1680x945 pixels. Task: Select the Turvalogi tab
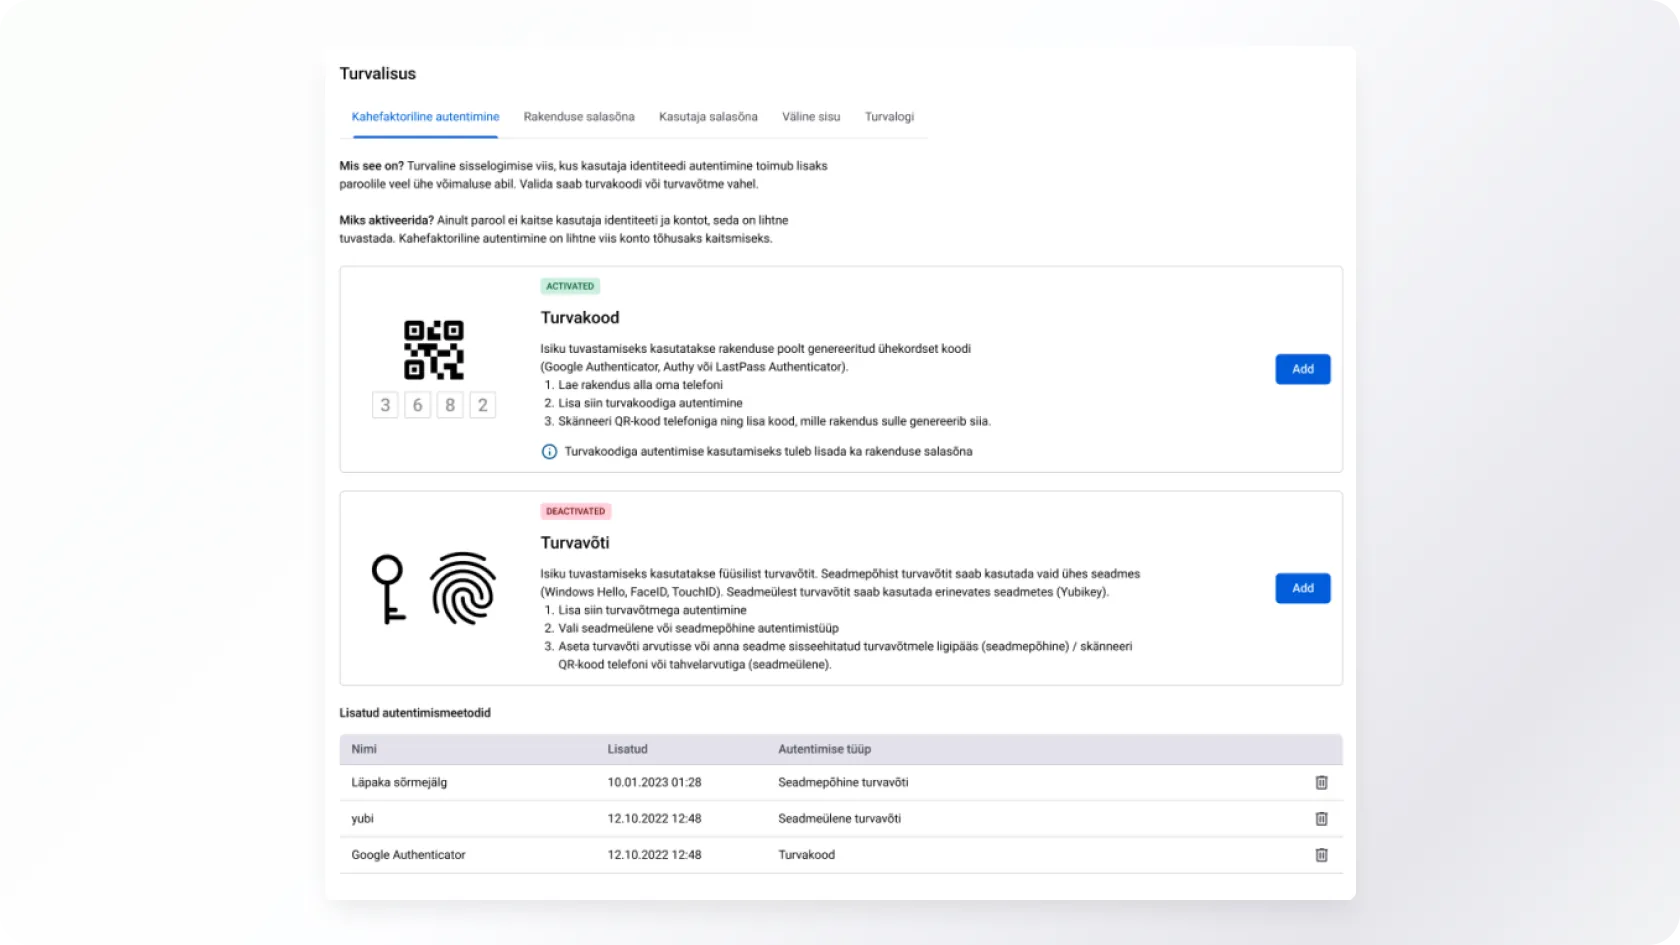pyautogui.click(x=889, y=117)
